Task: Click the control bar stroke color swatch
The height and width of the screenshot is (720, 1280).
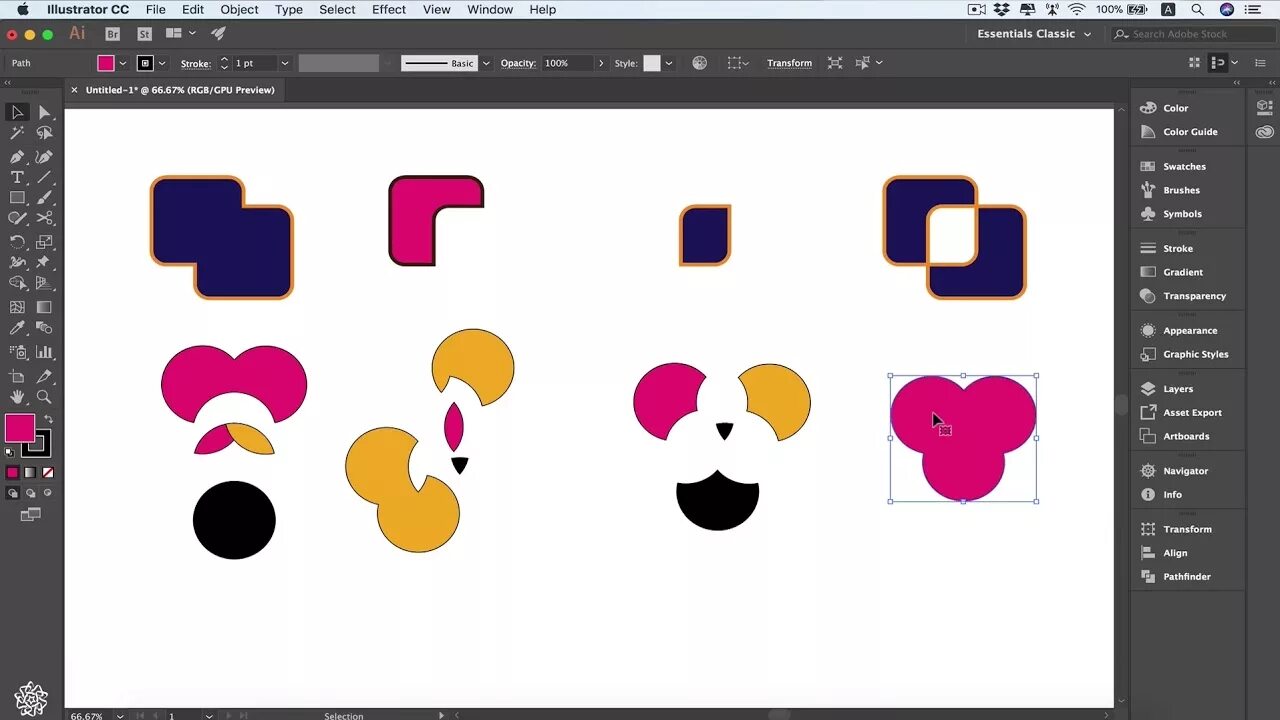Action: pyautogui.click(x=145, y=63)
